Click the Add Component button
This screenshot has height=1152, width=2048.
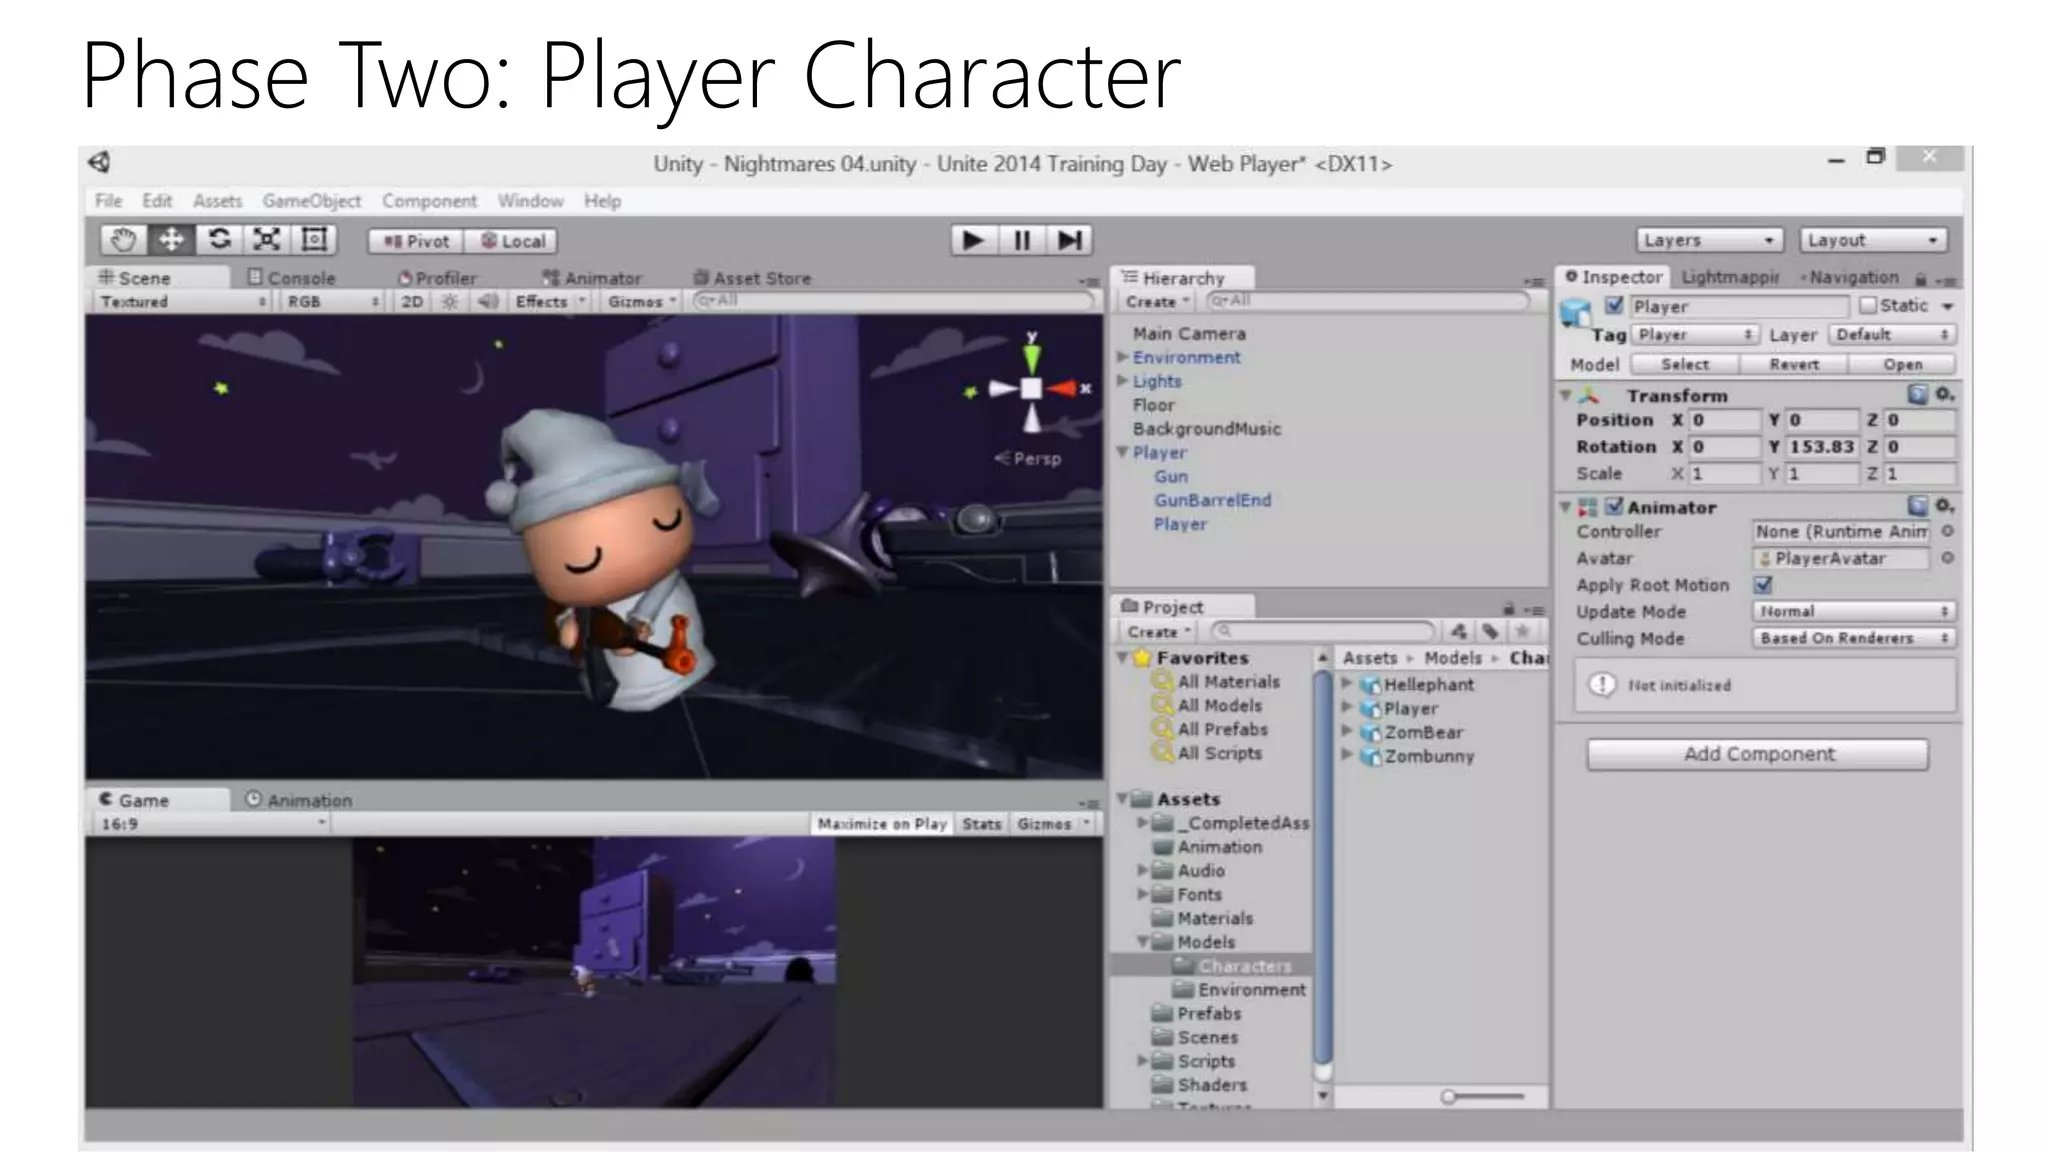click(x=1758, y=754)
